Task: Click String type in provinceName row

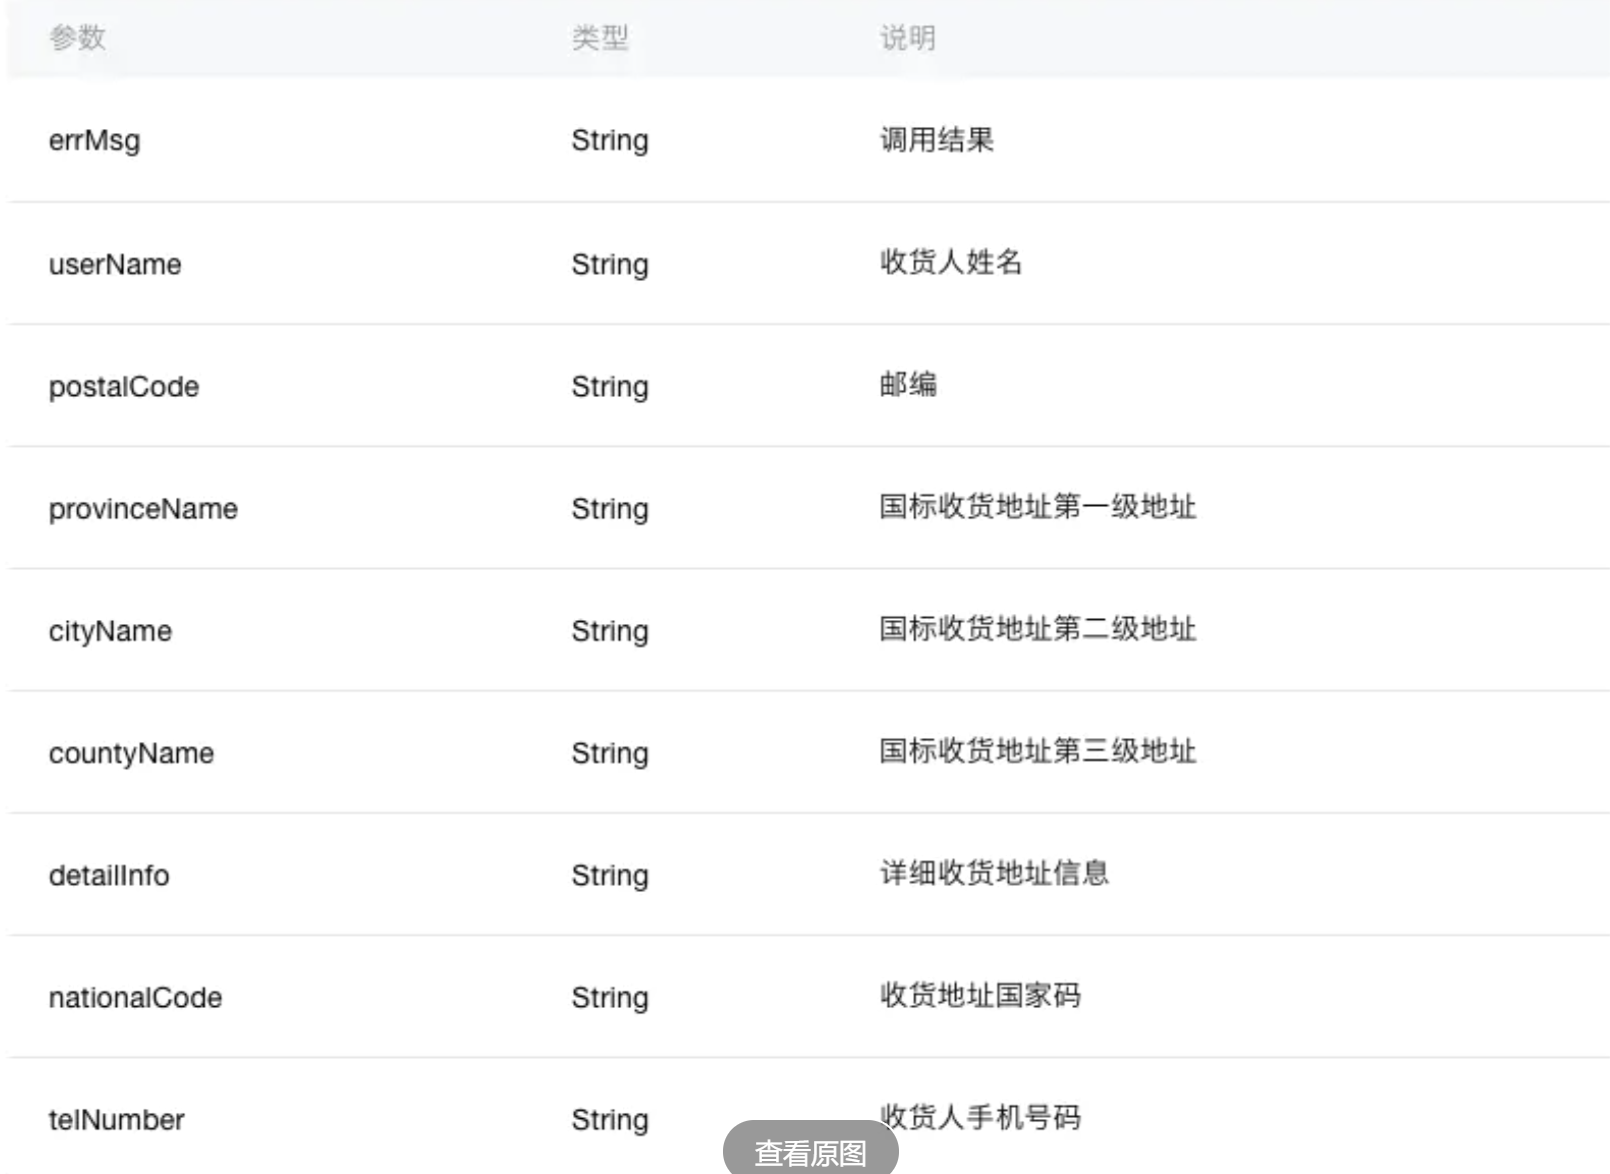Action: pyautogui.click(x=610, y=509)
